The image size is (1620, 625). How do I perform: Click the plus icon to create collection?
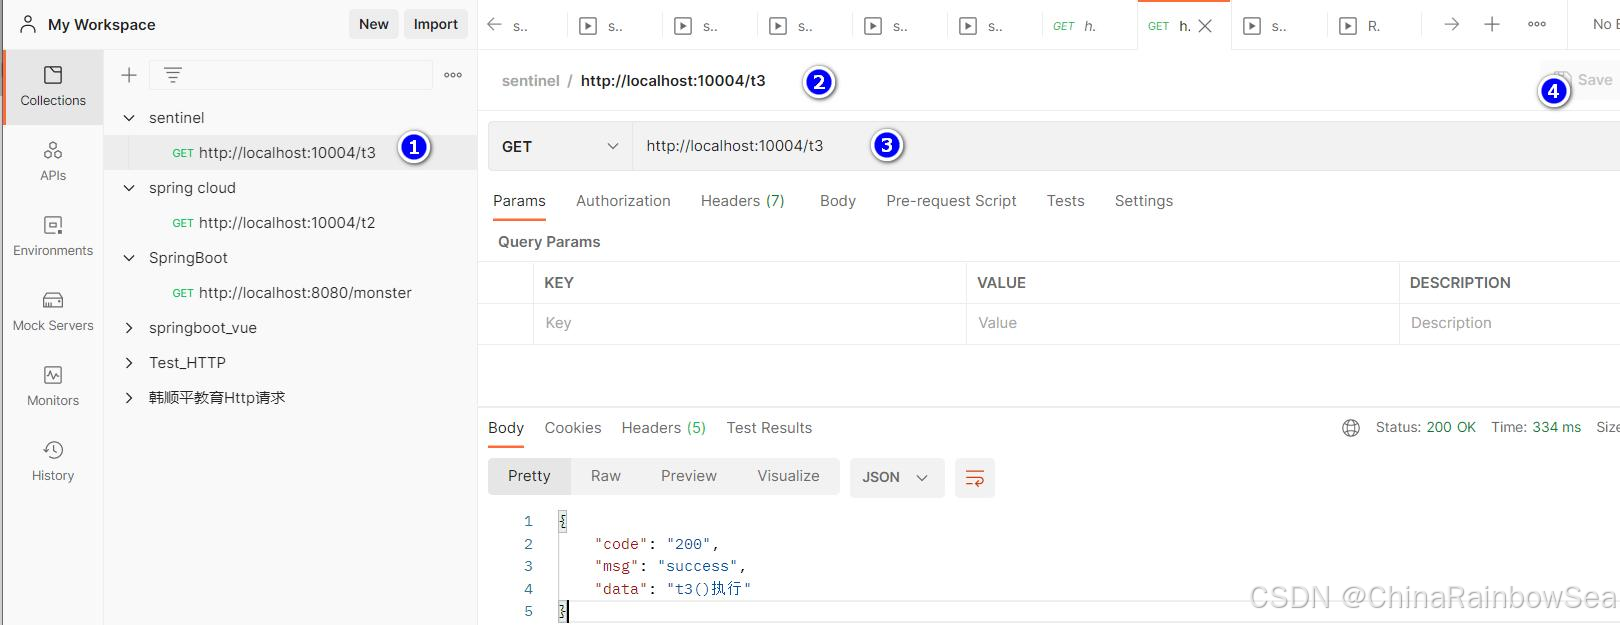tap(129, 75)
